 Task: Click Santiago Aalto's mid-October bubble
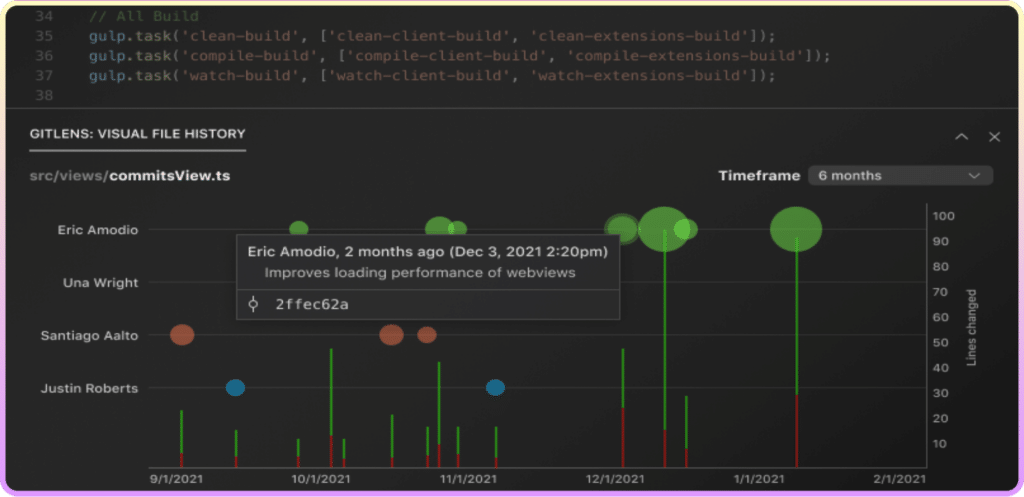pos(391,335)
